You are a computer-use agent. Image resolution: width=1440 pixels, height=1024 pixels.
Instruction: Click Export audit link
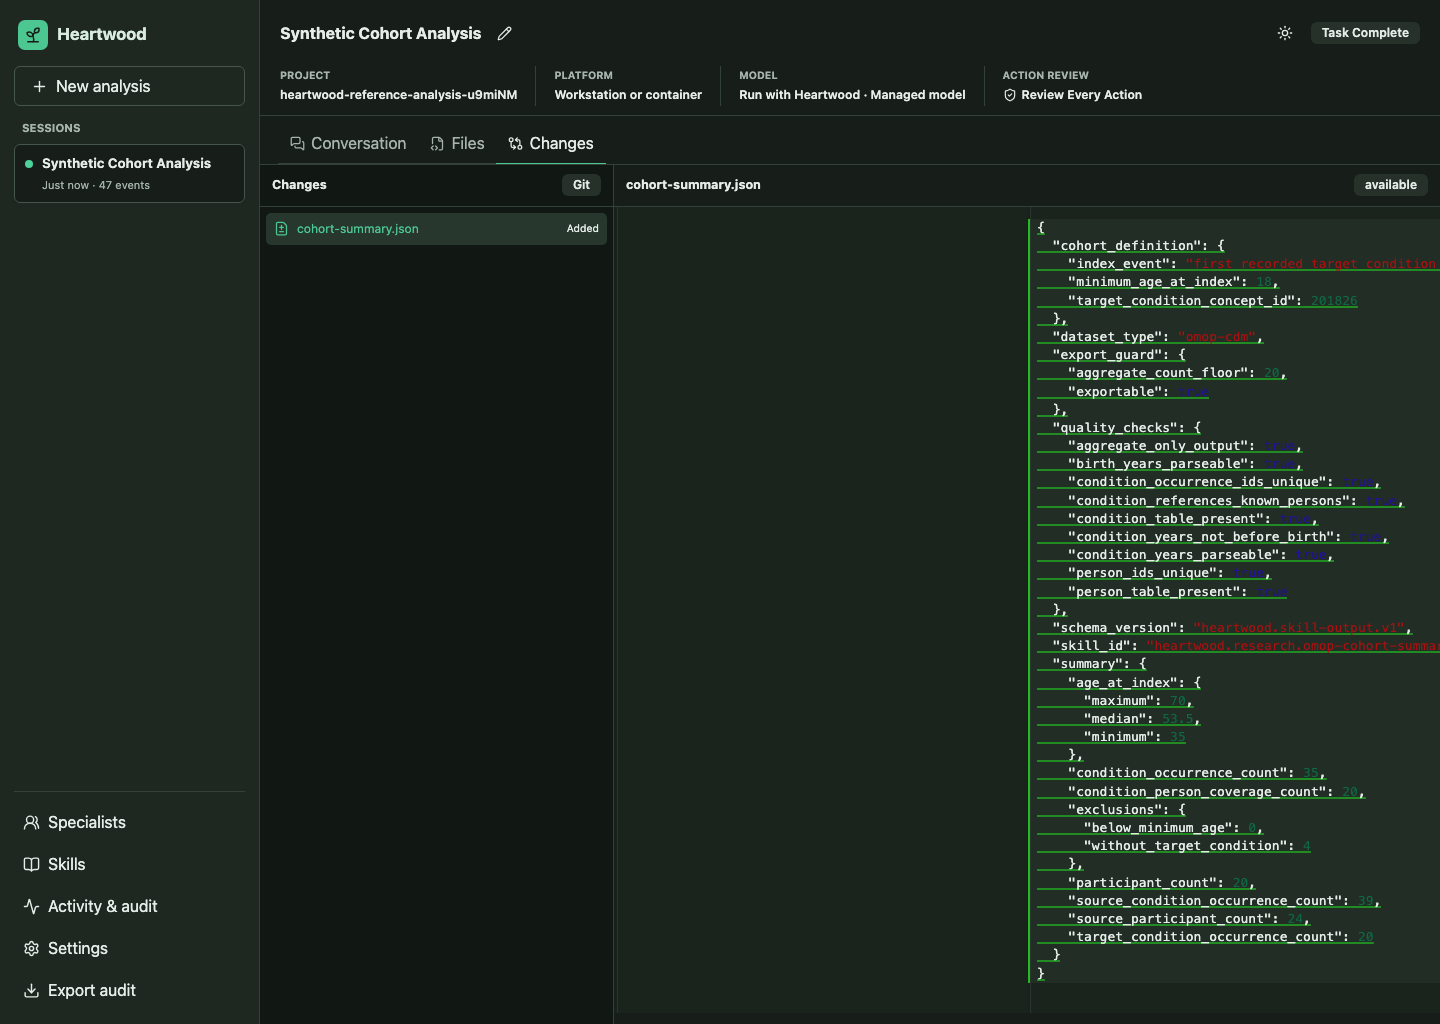(129, 991)
